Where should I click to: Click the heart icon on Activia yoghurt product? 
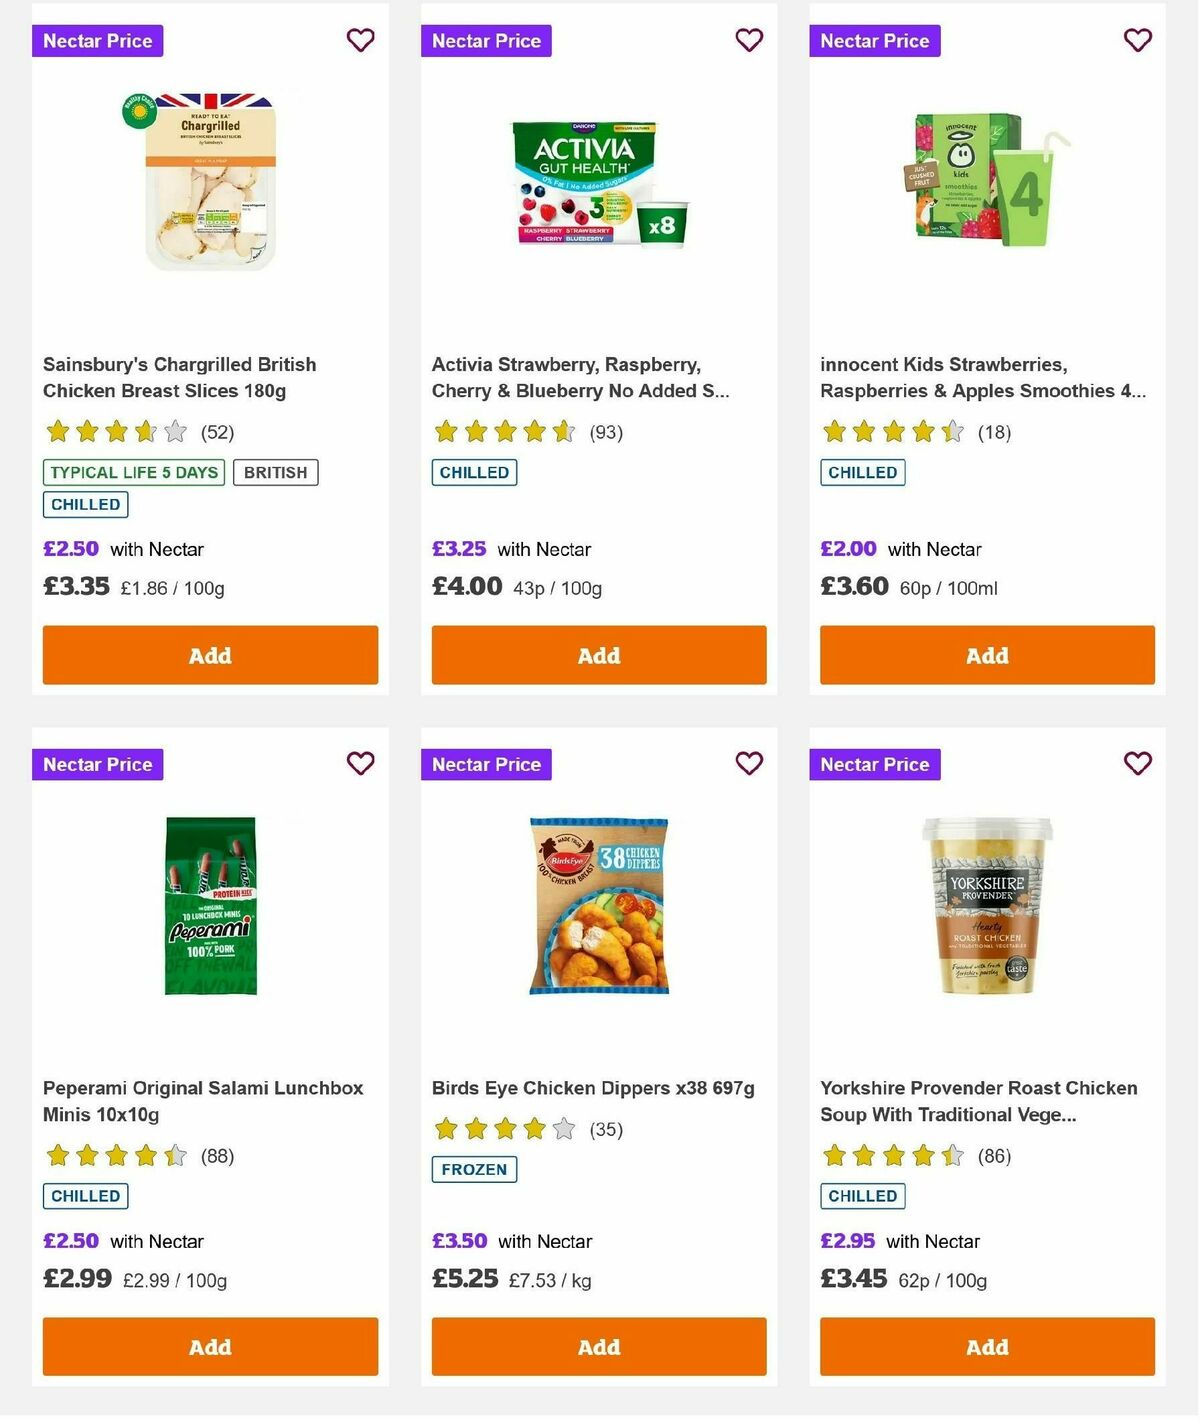click(x=748, y=40)
